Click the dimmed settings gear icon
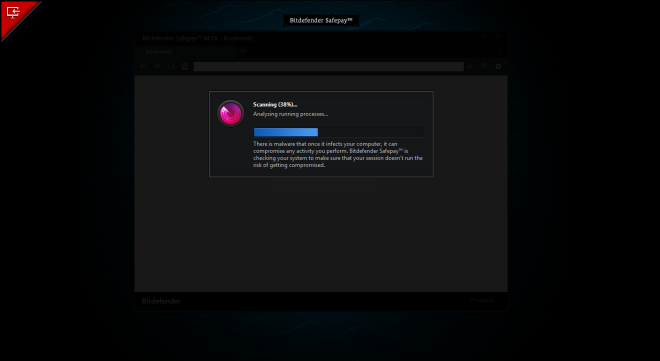The width and height of the screenshot is (660, 361). 498,66
